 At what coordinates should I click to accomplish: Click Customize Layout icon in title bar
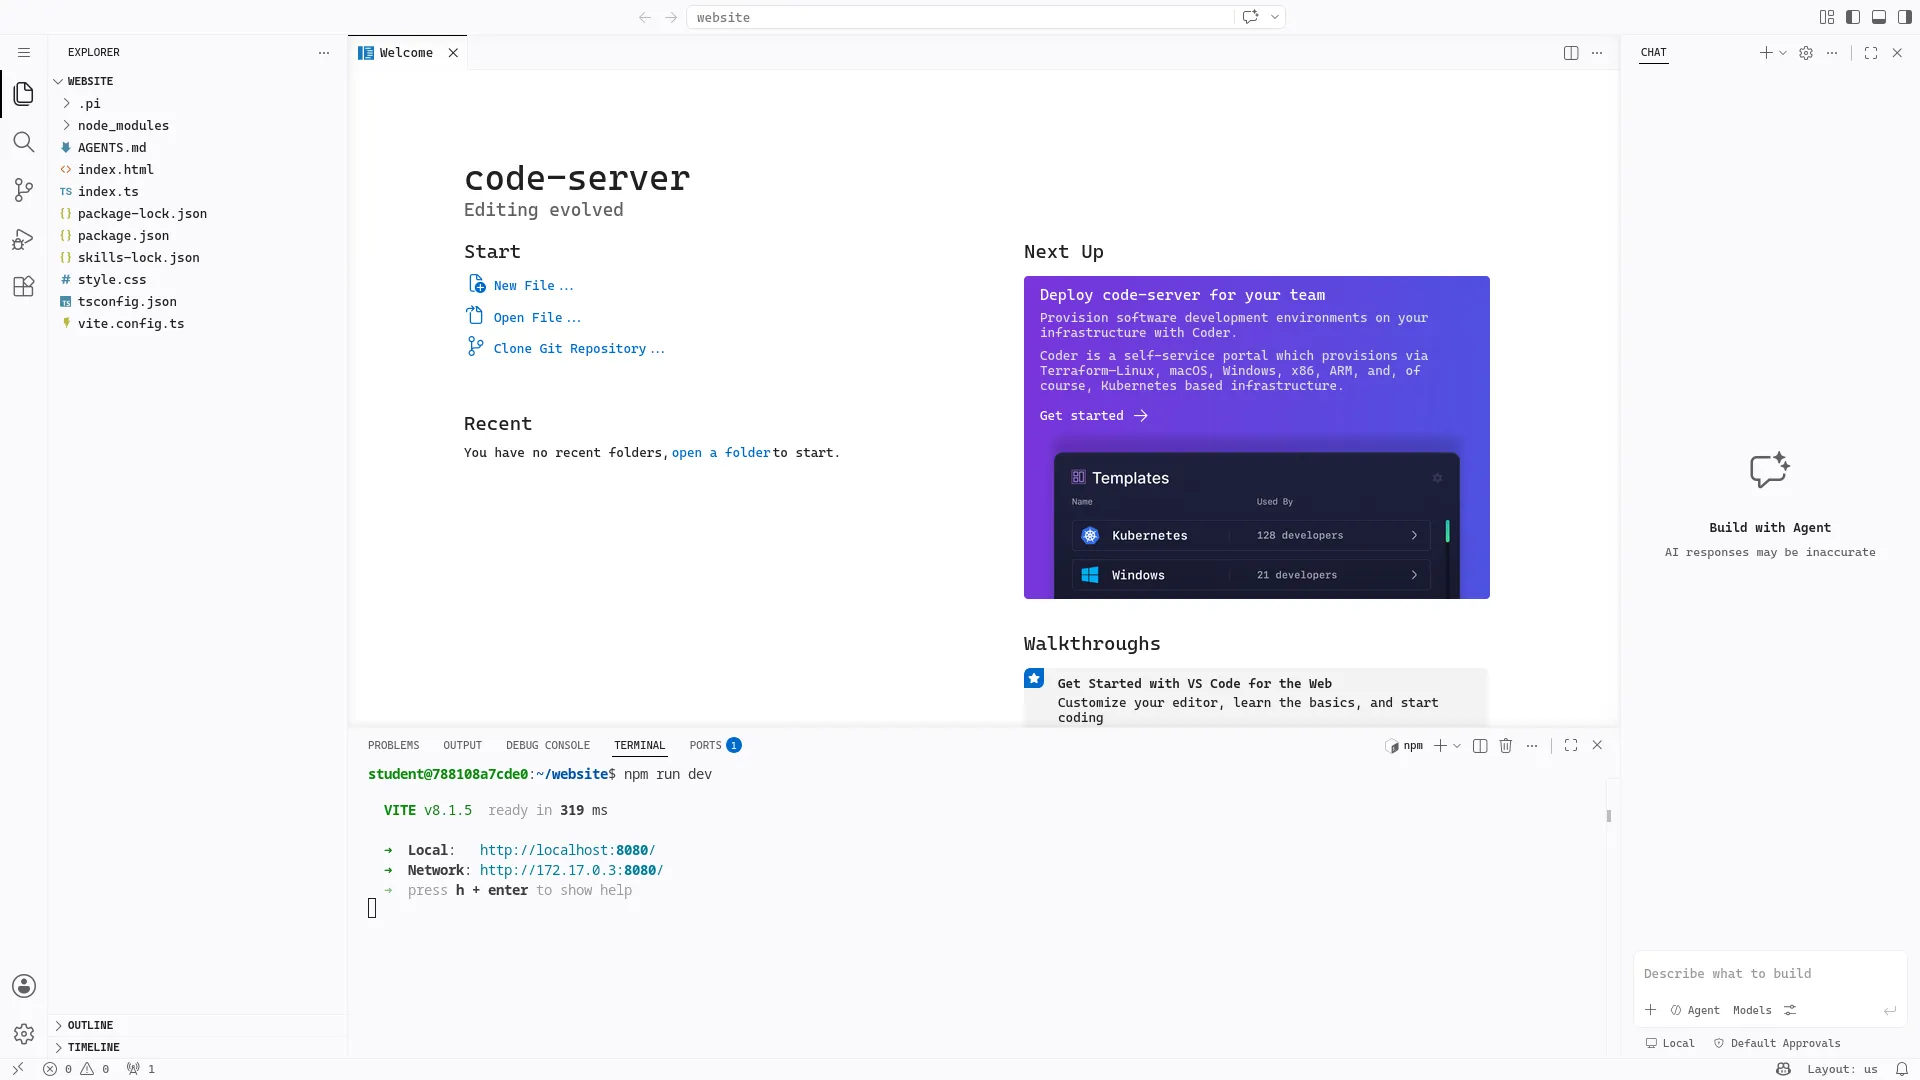click(x=1827, y=17)
